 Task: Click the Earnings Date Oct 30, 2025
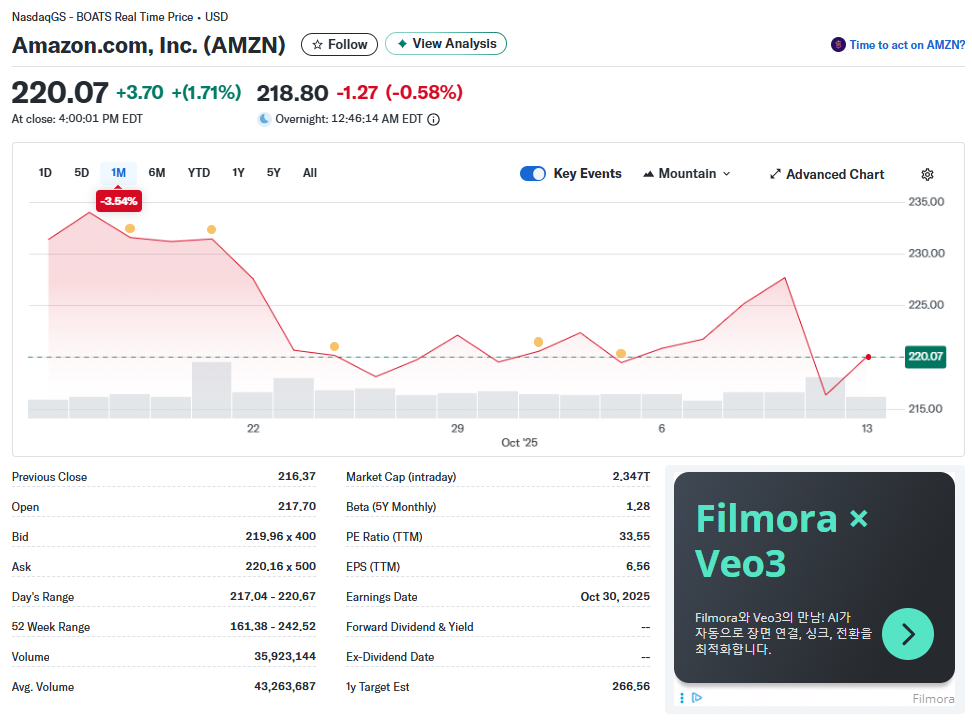tap(615, 596)
